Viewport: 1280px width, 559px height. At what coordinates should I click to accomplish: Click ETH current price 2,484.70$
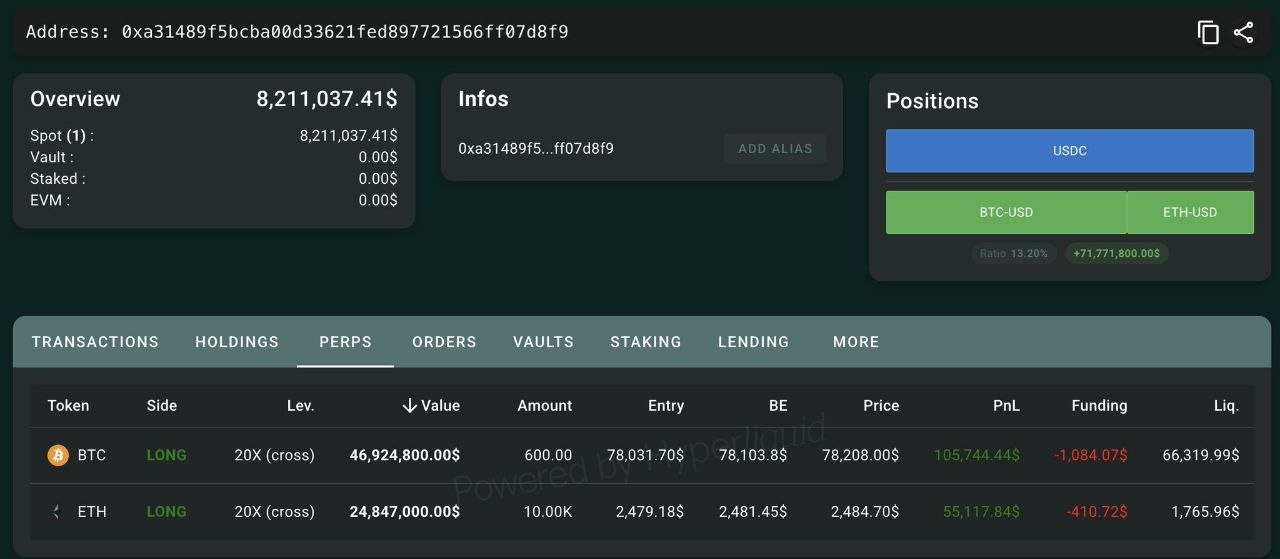click(865, 511)
